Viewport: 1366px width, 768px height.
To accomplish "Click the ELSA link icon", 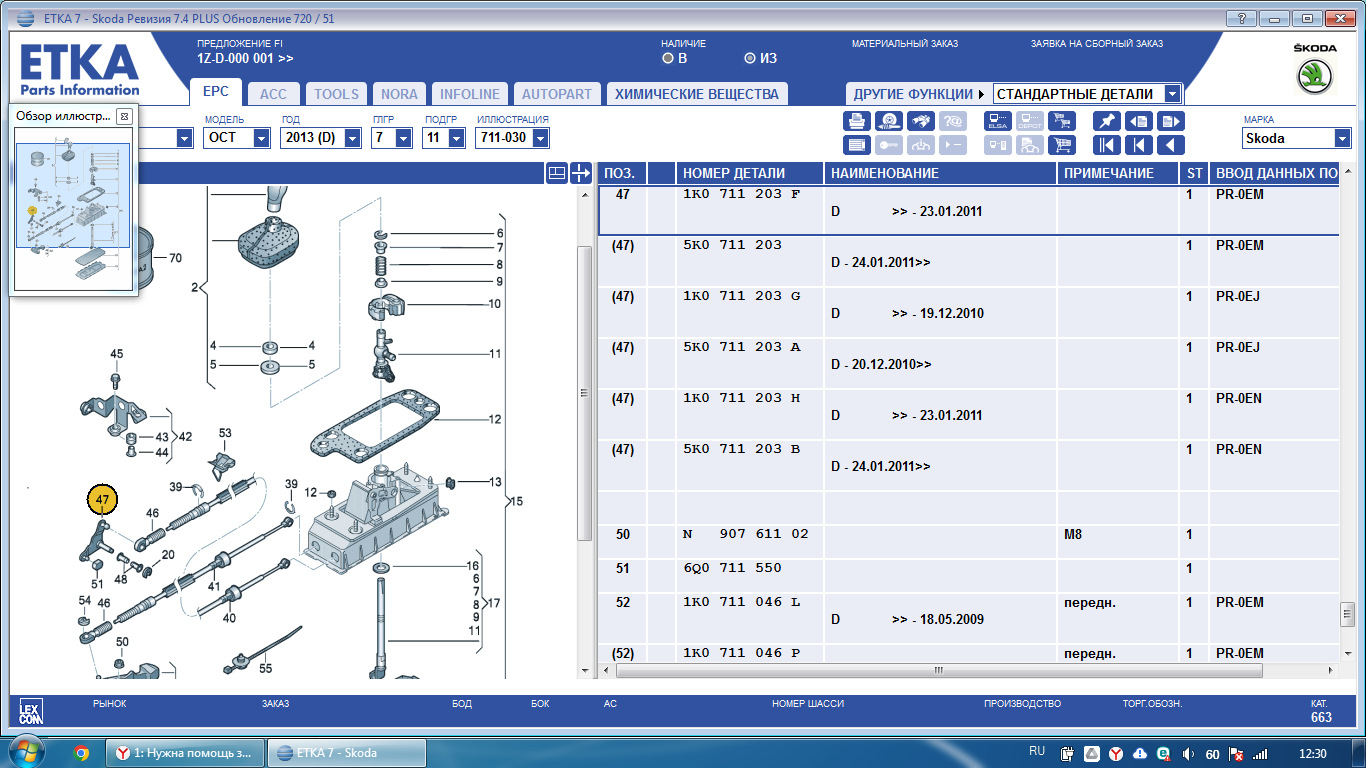I will click(x=998, y=121).
